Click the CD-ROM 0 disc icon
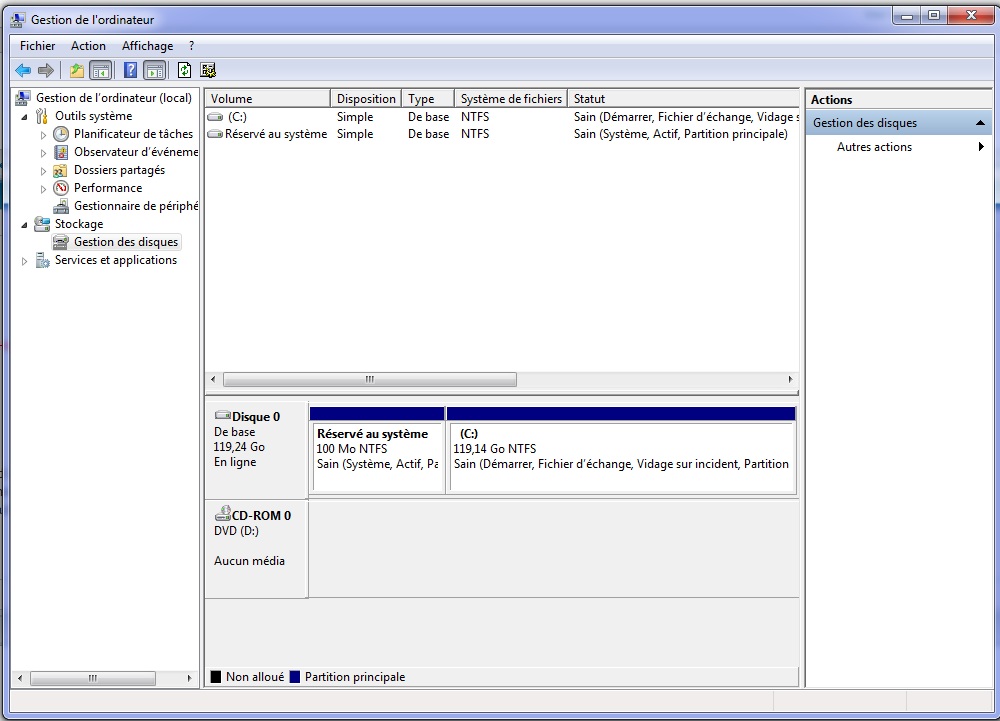This screenshot has width=1000, height=721. click(223, 513)
